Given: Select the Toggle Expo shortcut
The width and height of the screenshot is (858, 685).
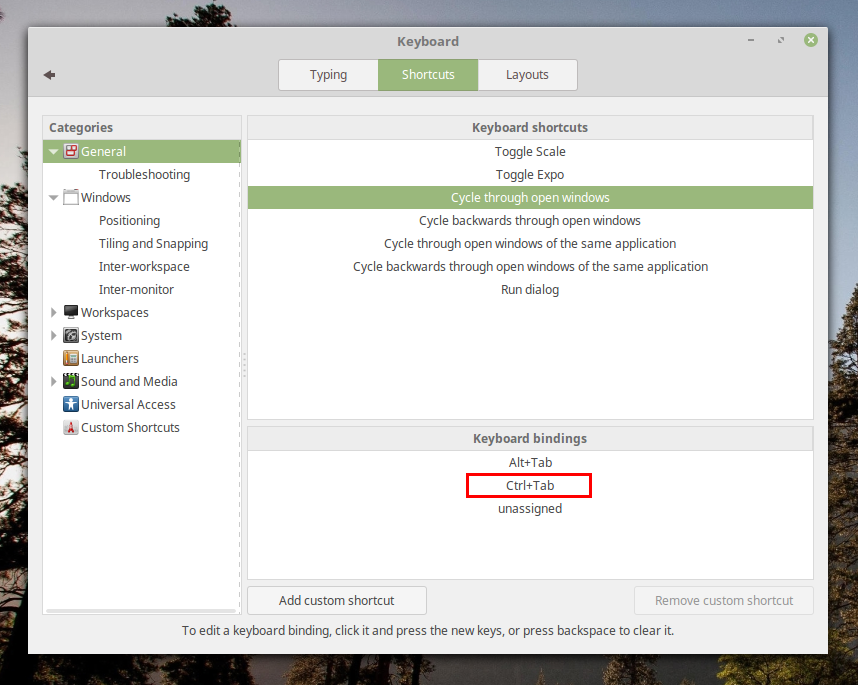Looking at the screenshot, I should pos(530,175).
